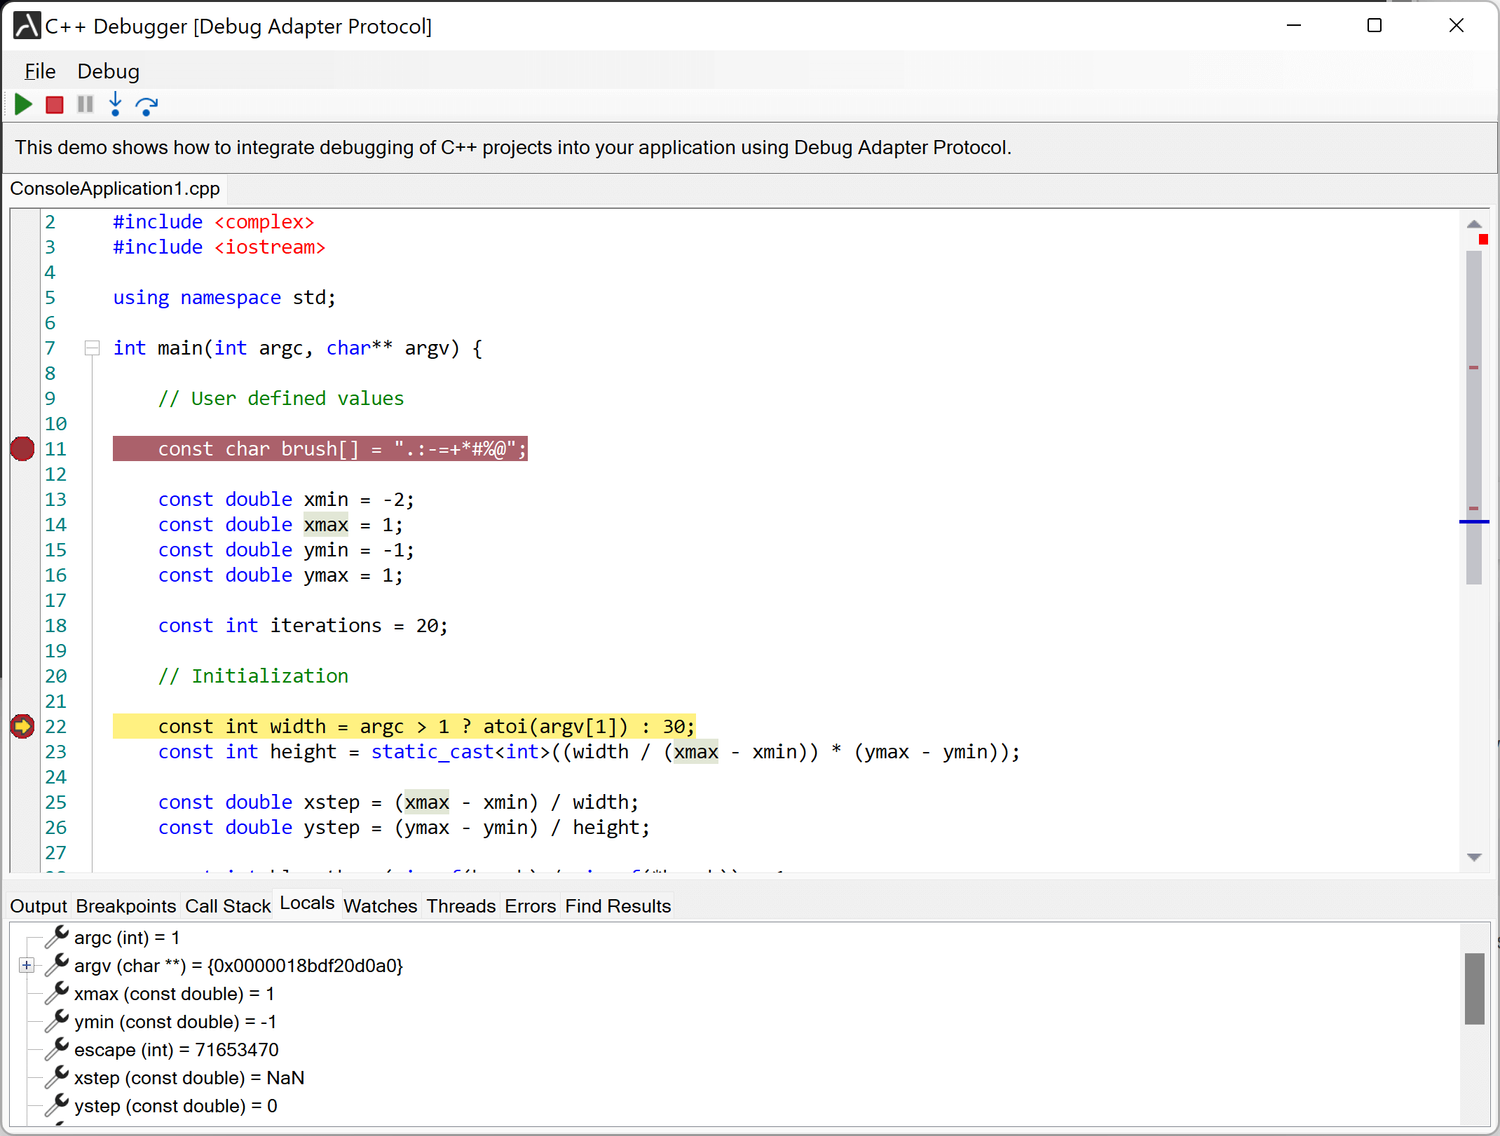Viewport: 1500px width, 1136px height.
Task: Stop debugging with the red square icon
Action: 54,104
